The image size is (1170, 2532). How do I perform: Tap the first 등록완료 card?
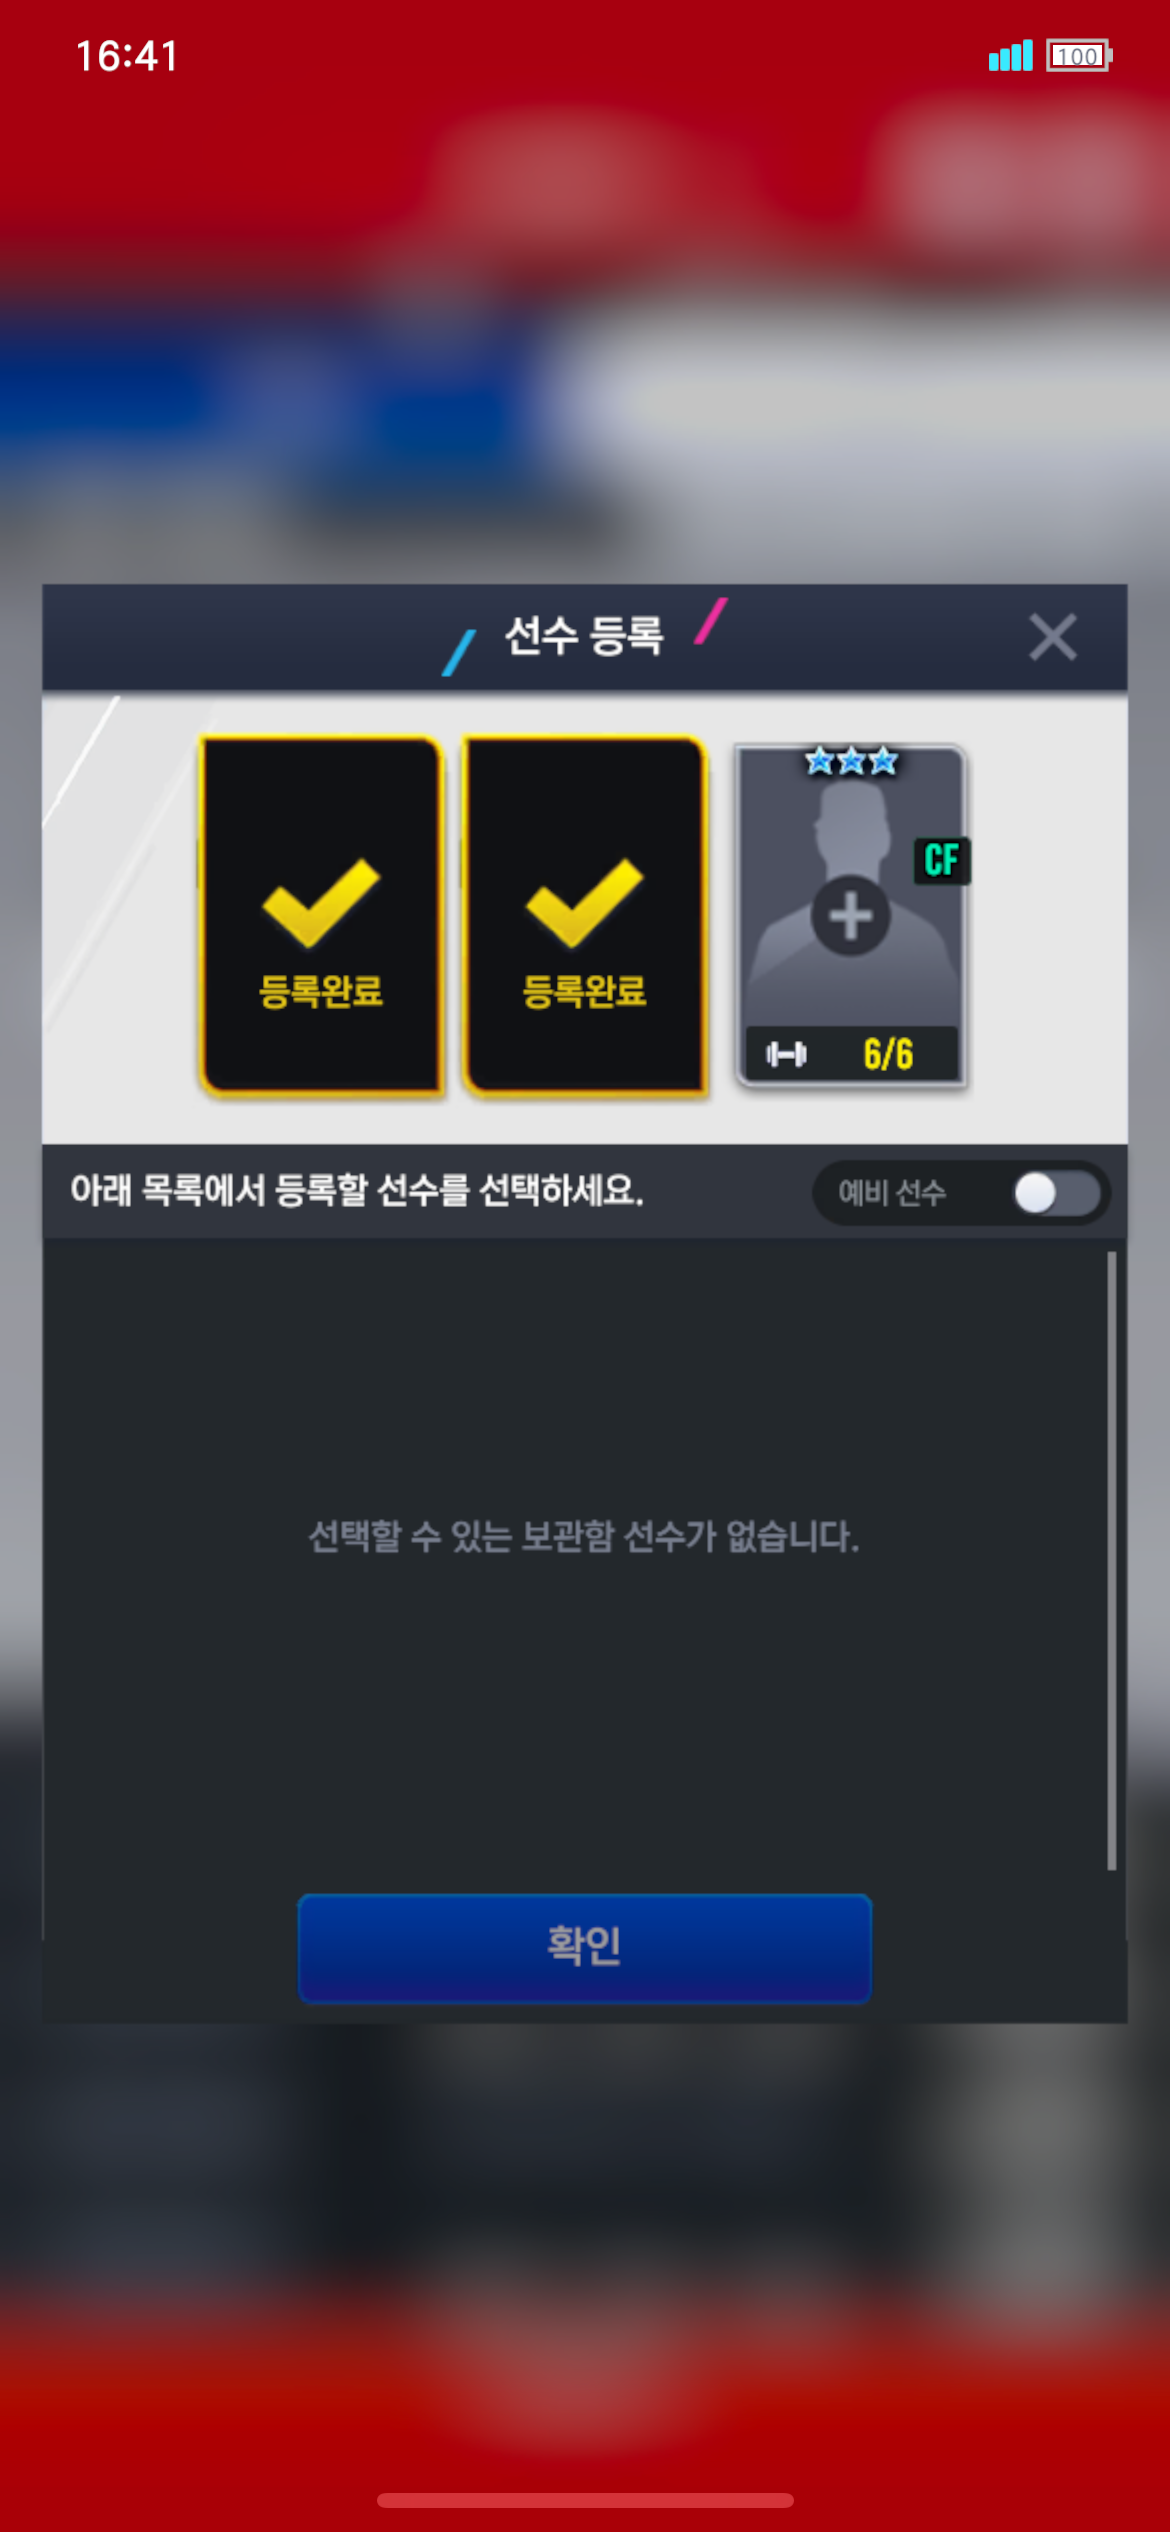(x=321, y=915)
